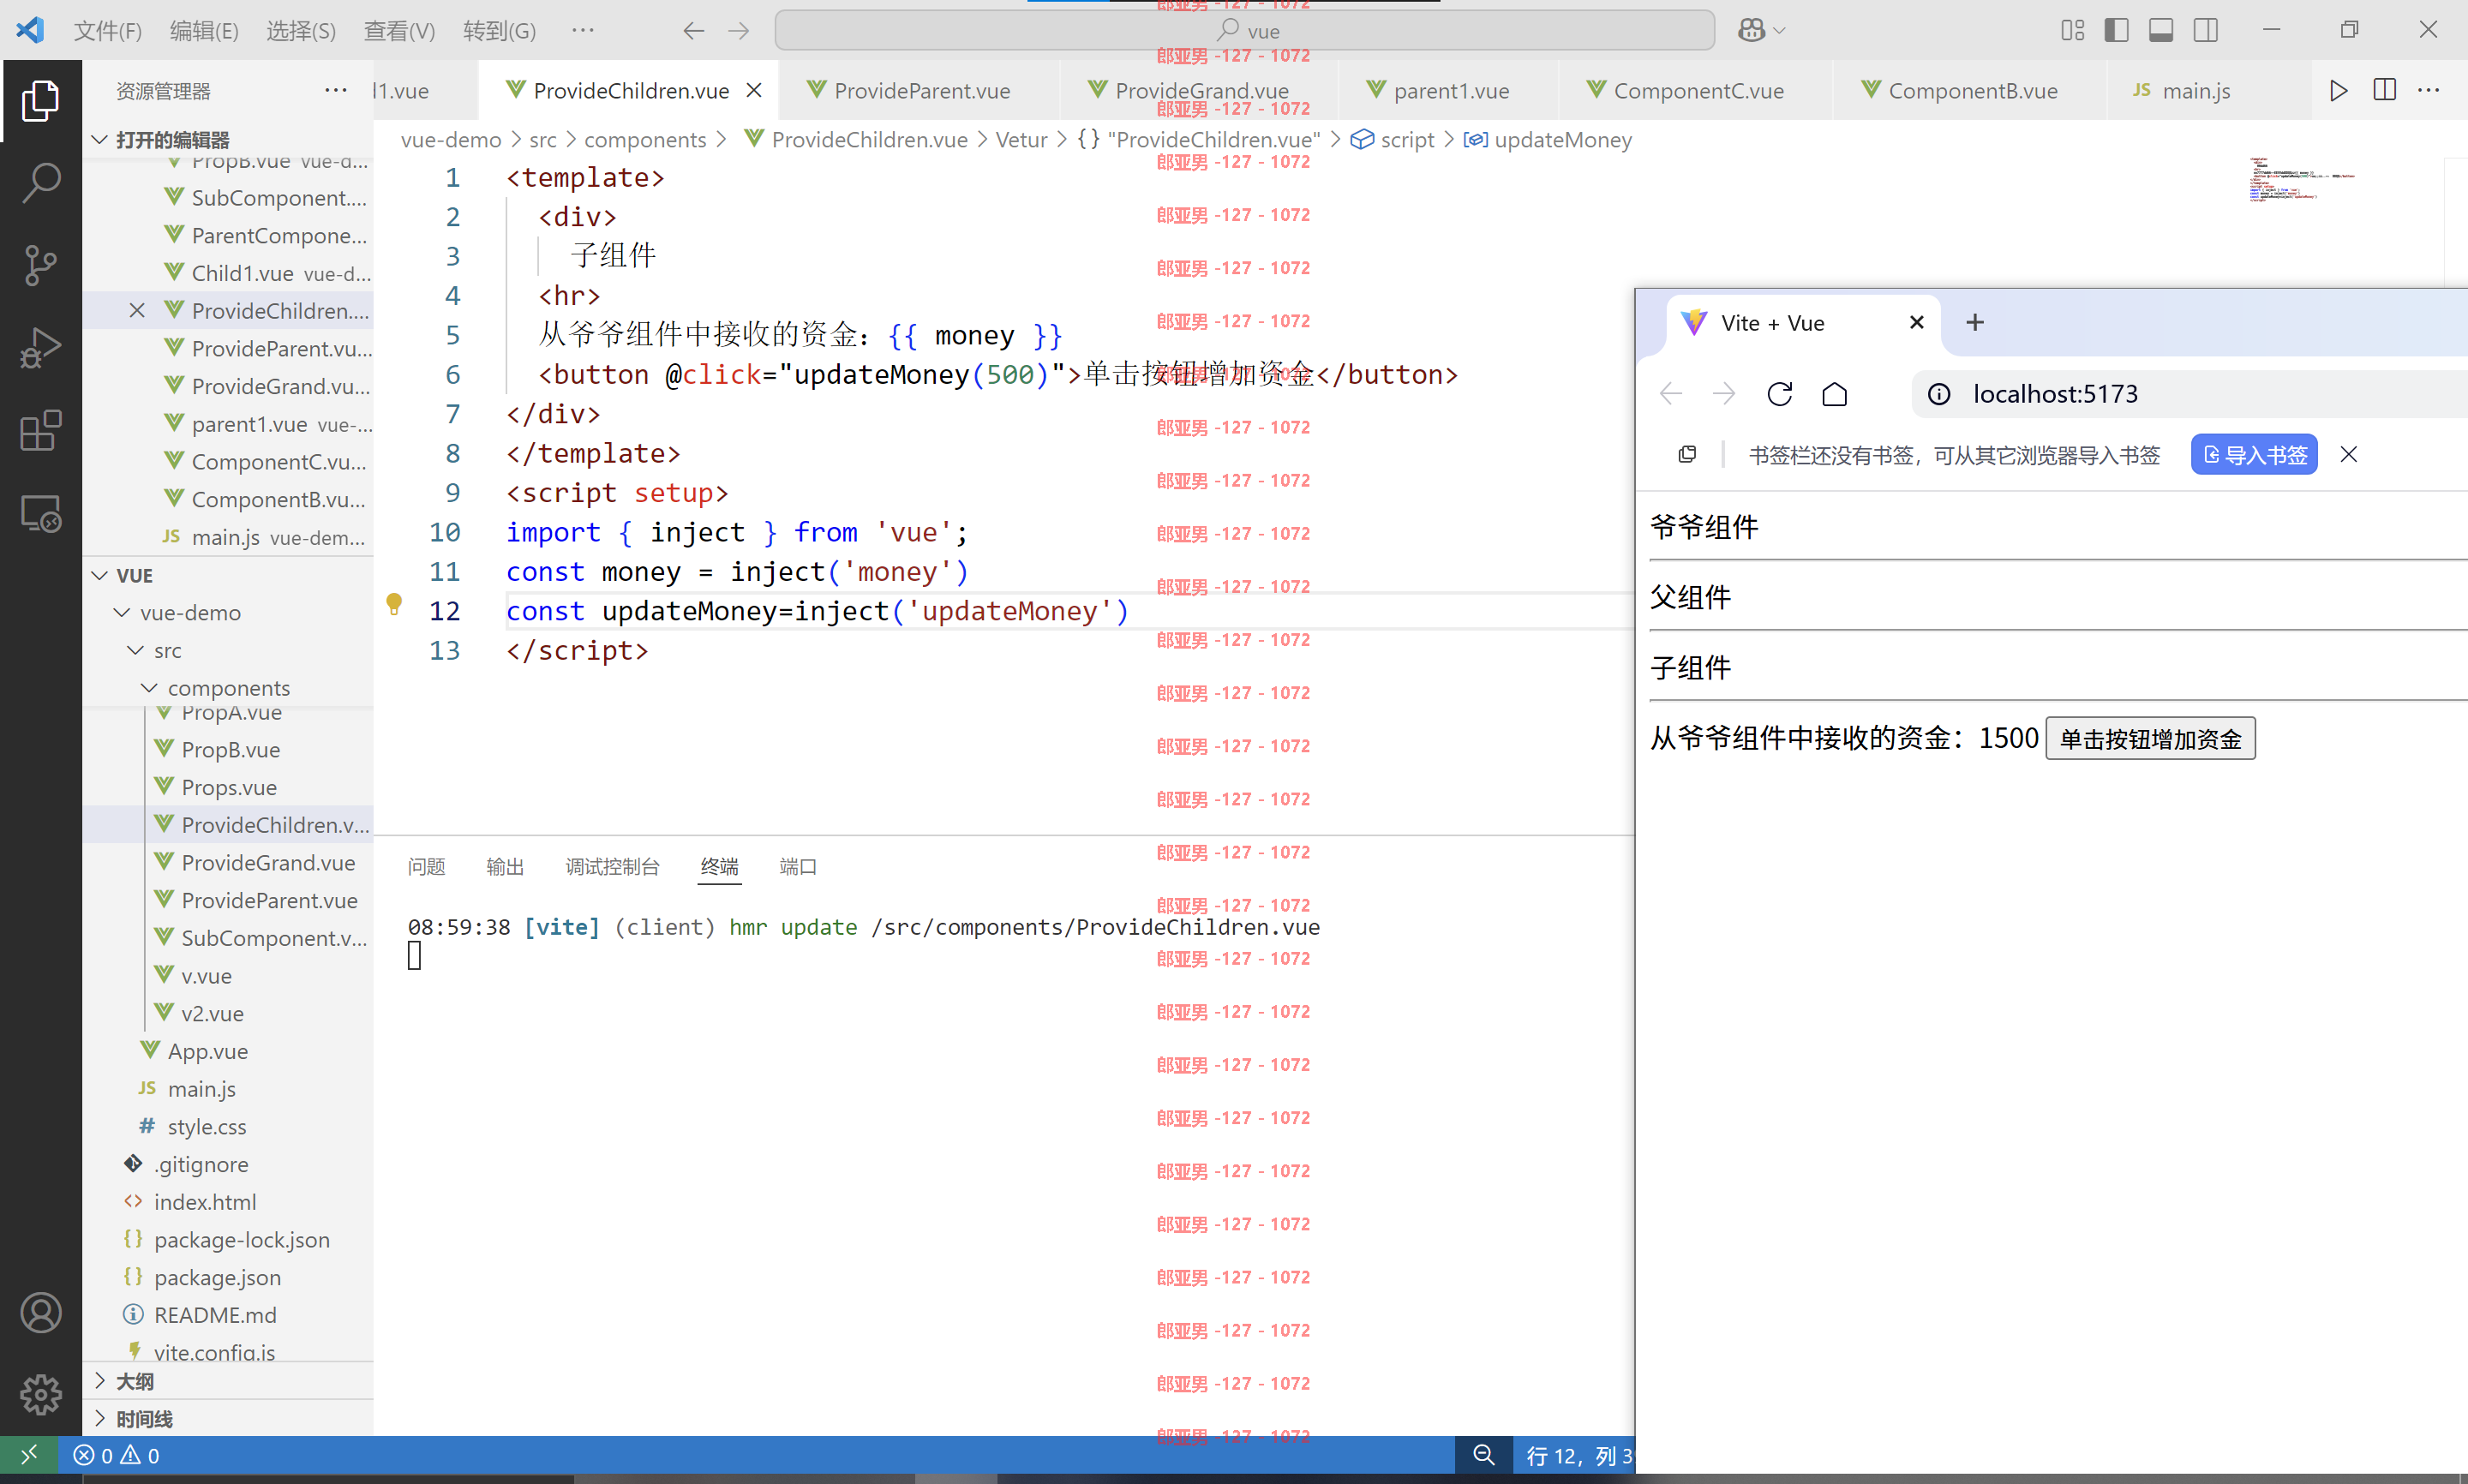The height and width of the screenshot is (1484, 2468).
Task: Click the components breadcrumb
Action: pyautogui.click(x=645, y=139)
